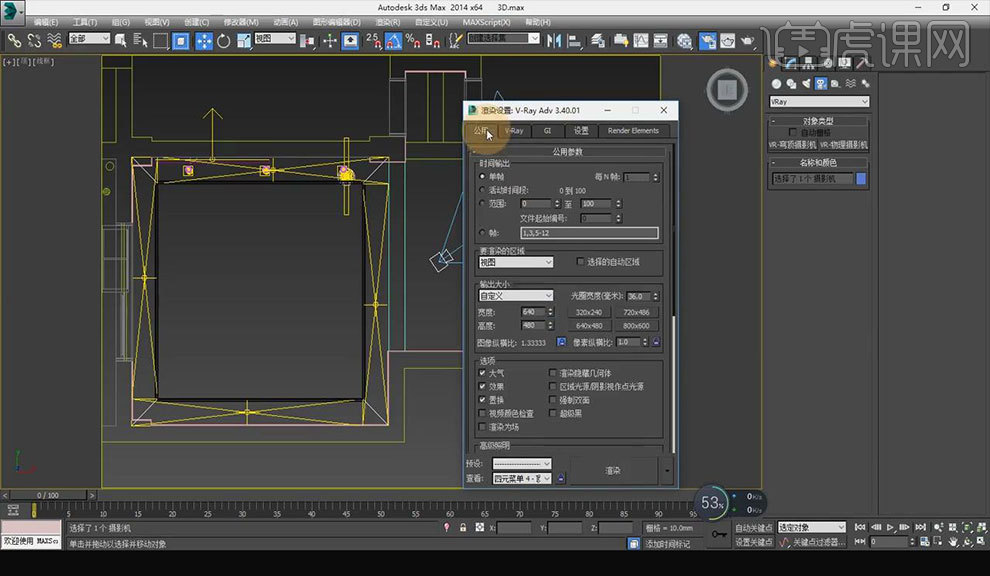Select the Cameras category in Create panel

point(821,83)
